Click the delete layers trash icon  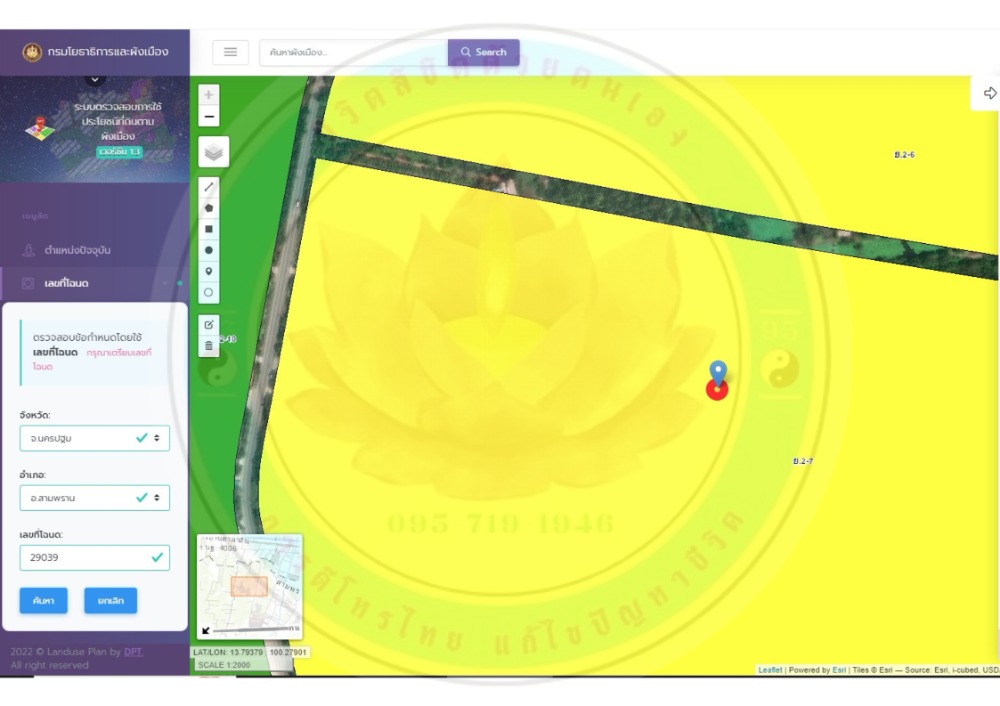coord(208,346)
